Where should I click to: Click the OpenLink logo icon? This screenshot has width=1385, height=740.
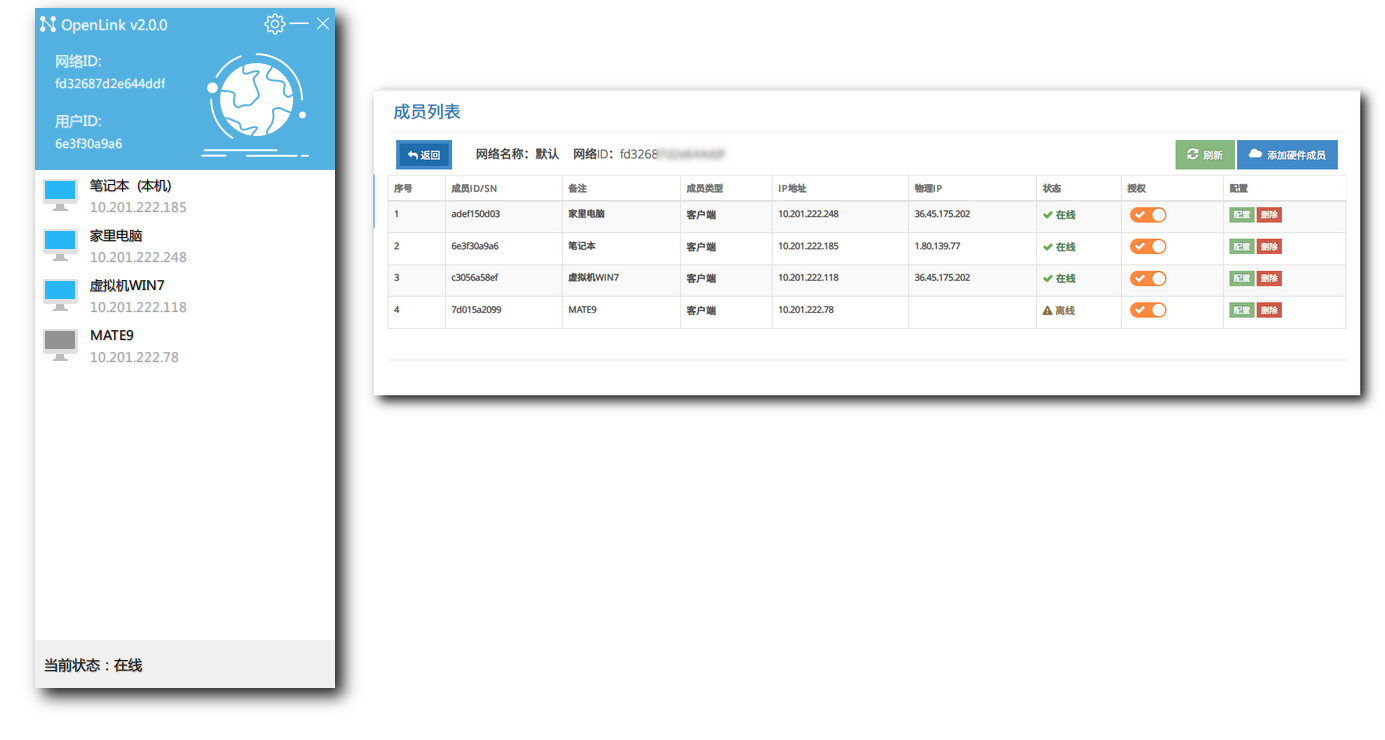pyautogui.click(x=47, y=24)
